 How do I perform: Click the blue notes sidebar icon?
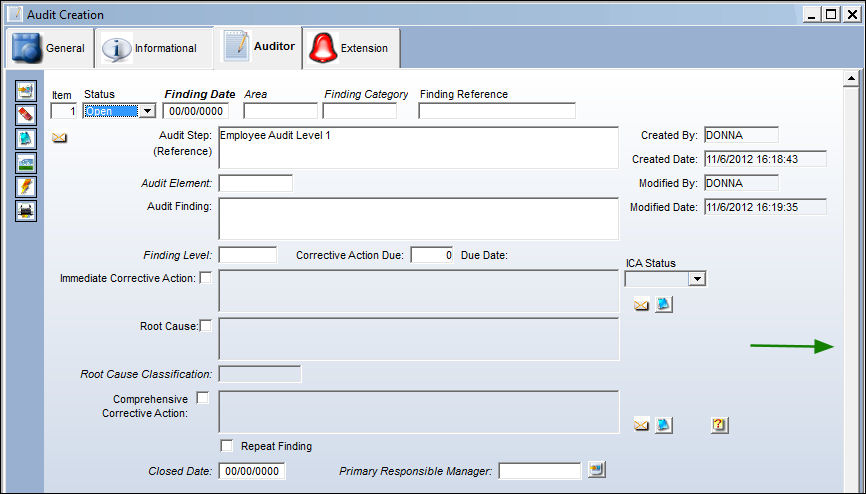coord(26,139)
